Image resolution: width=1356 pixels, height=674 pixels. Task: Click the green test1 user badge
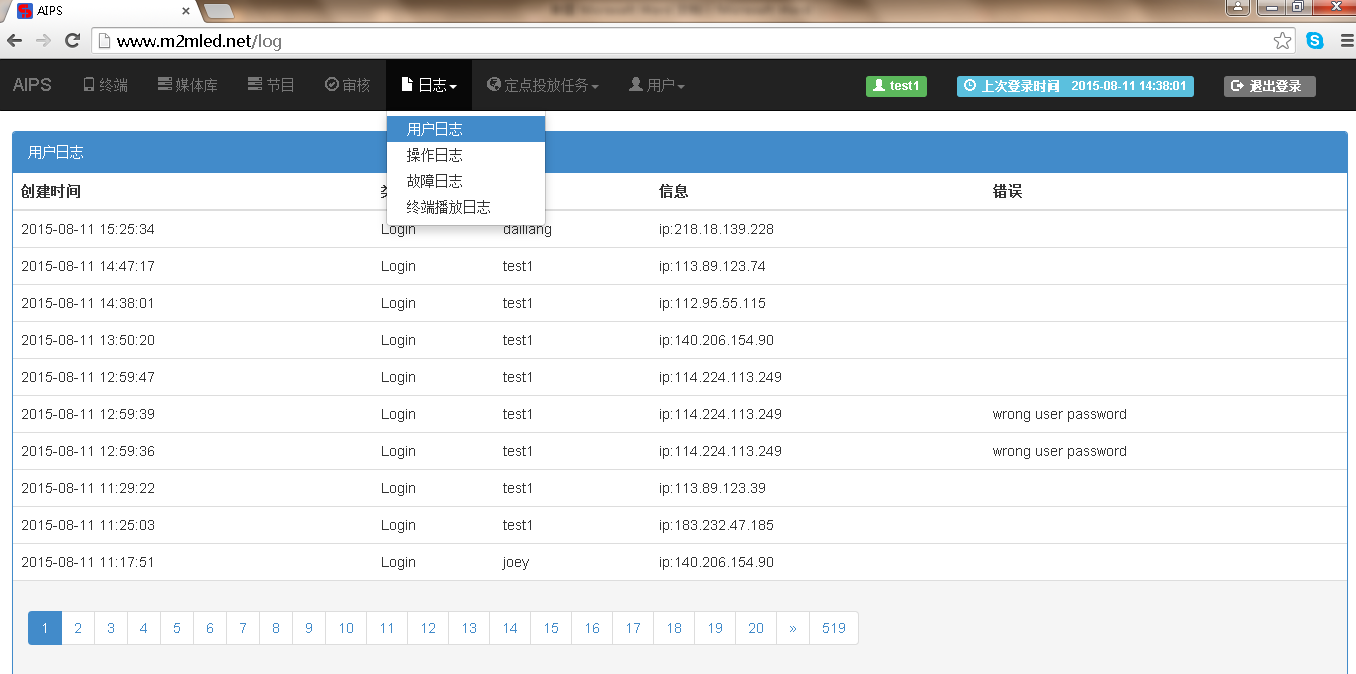click(896, 86)
